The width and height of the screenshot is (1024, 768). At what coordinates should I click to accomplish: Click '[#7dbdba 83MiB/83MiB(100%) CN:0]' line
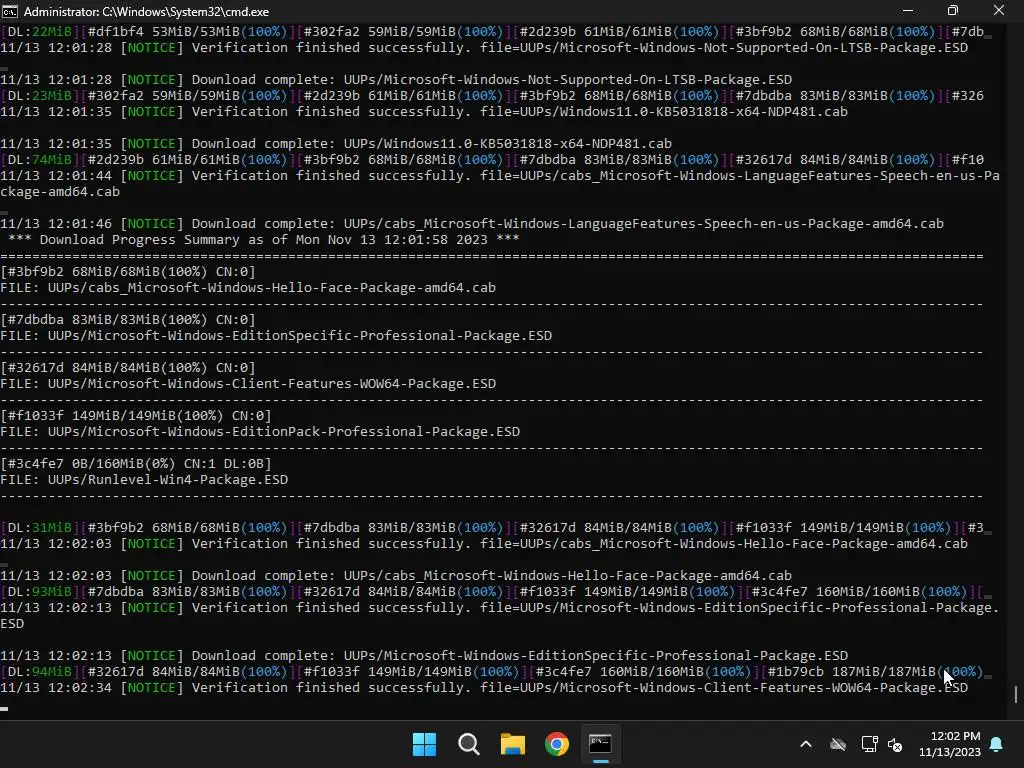128,320
